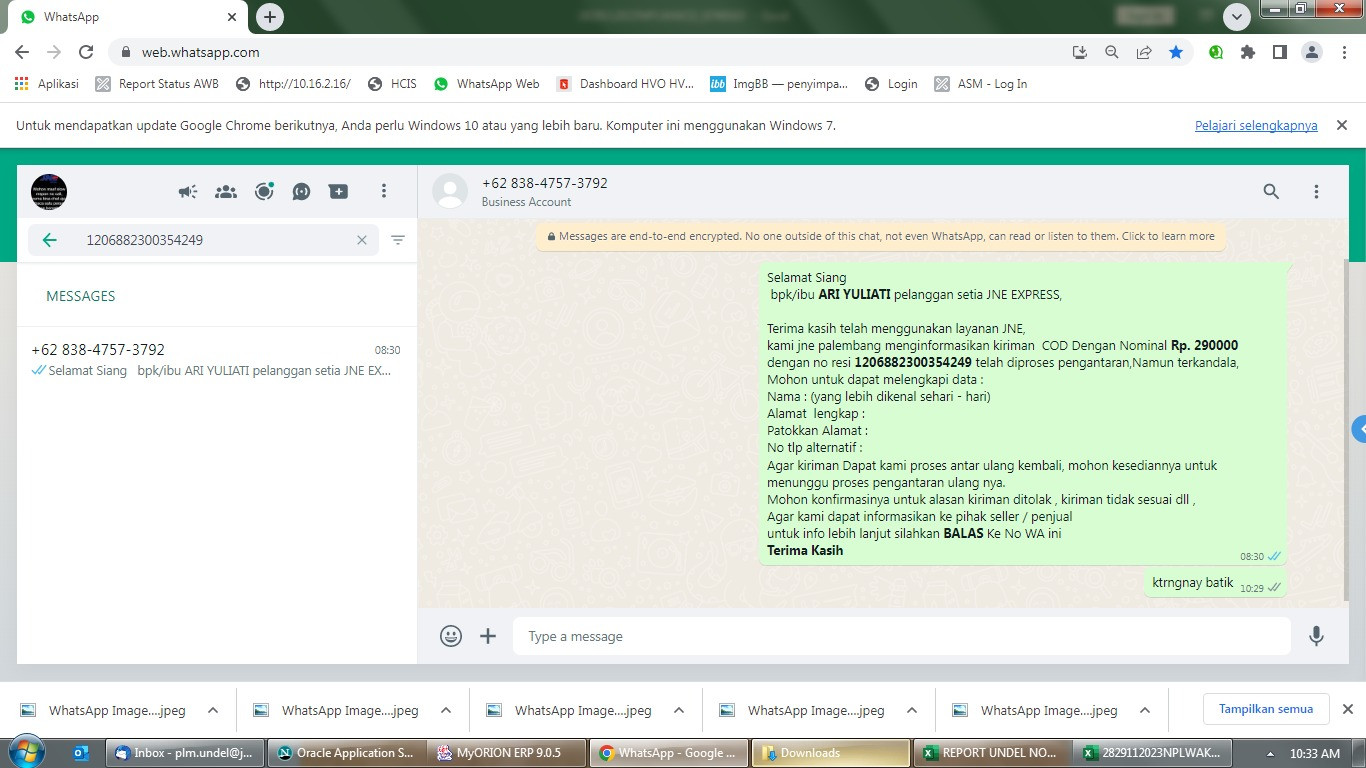Go back in Chrome
Image resolution: width=1366 pixels, height=768 pixels.
(x=22, y=52)
